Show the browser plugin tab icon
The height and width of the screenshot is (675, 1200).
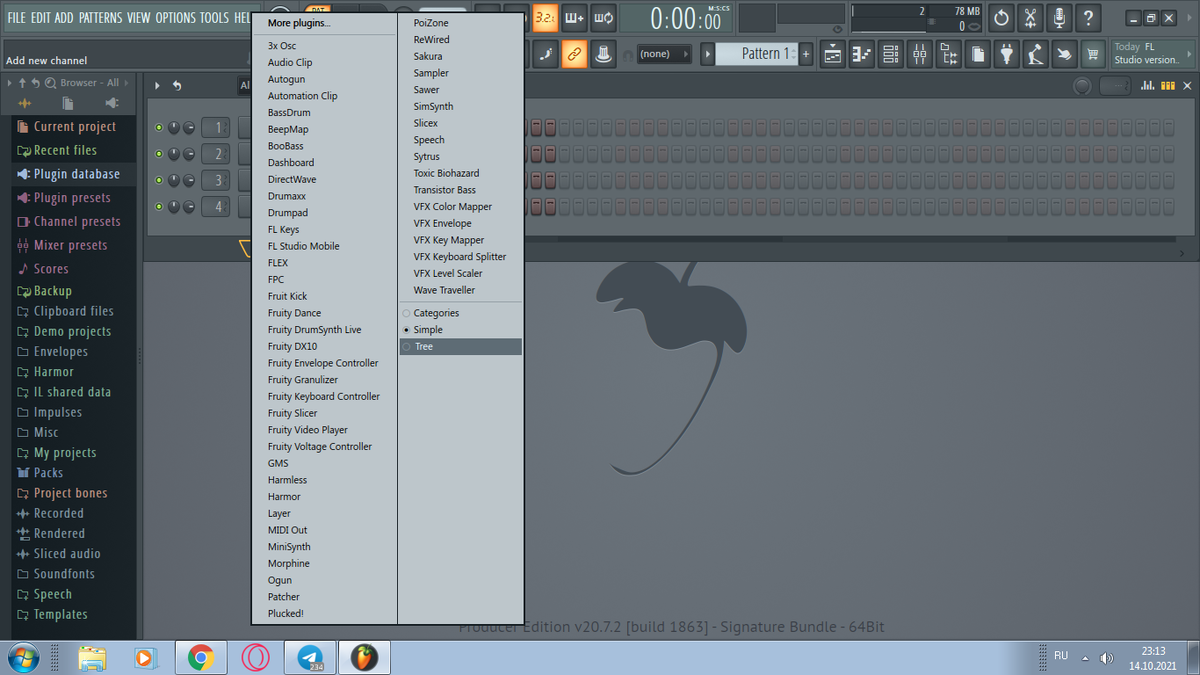pos(111,103)
